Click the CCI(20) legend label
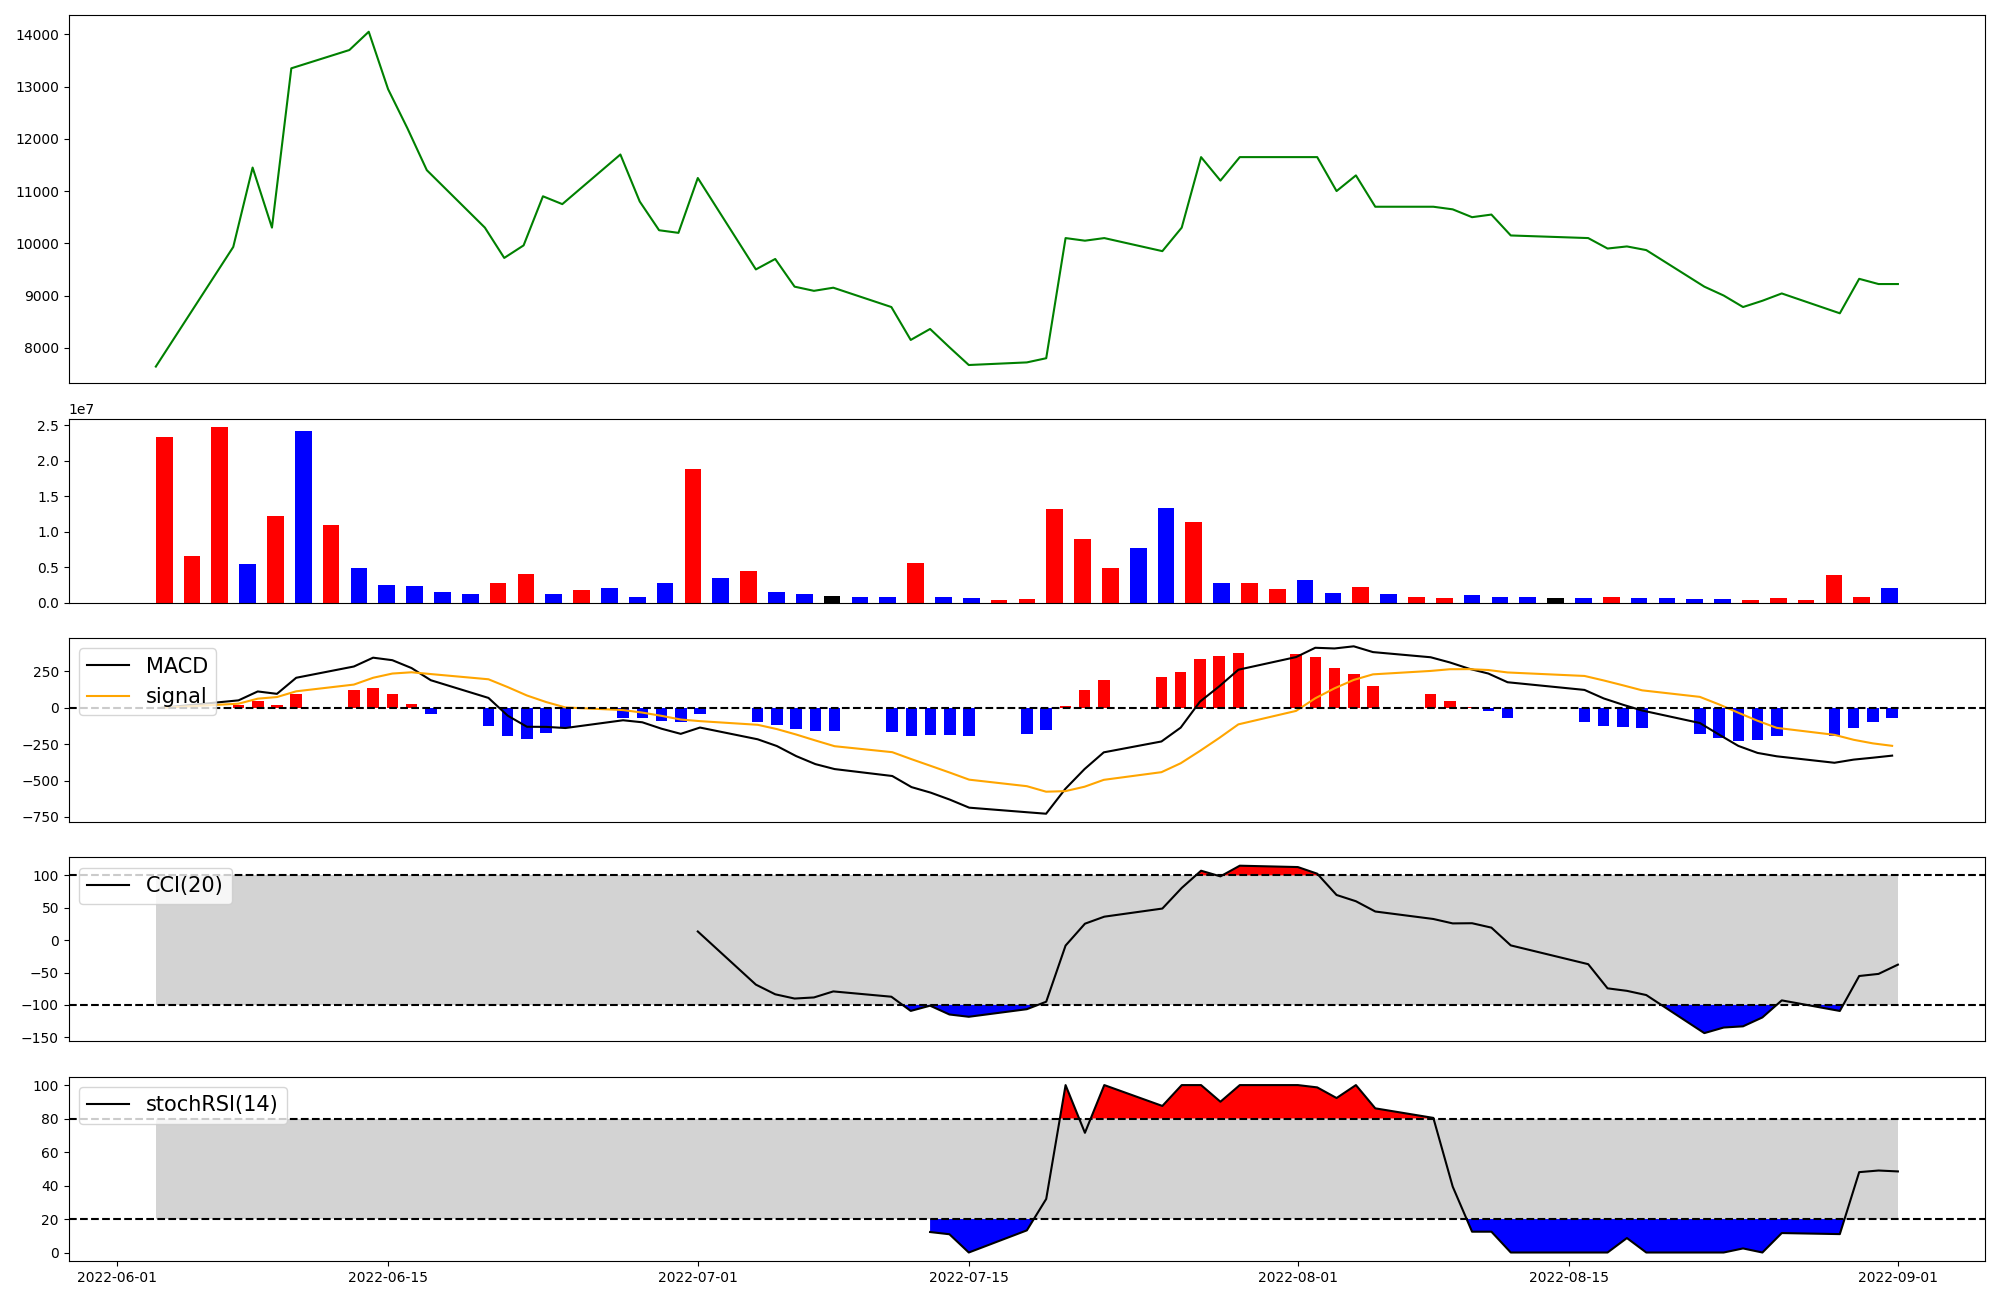This screenshot has height=1300, width=2000. 183,885
